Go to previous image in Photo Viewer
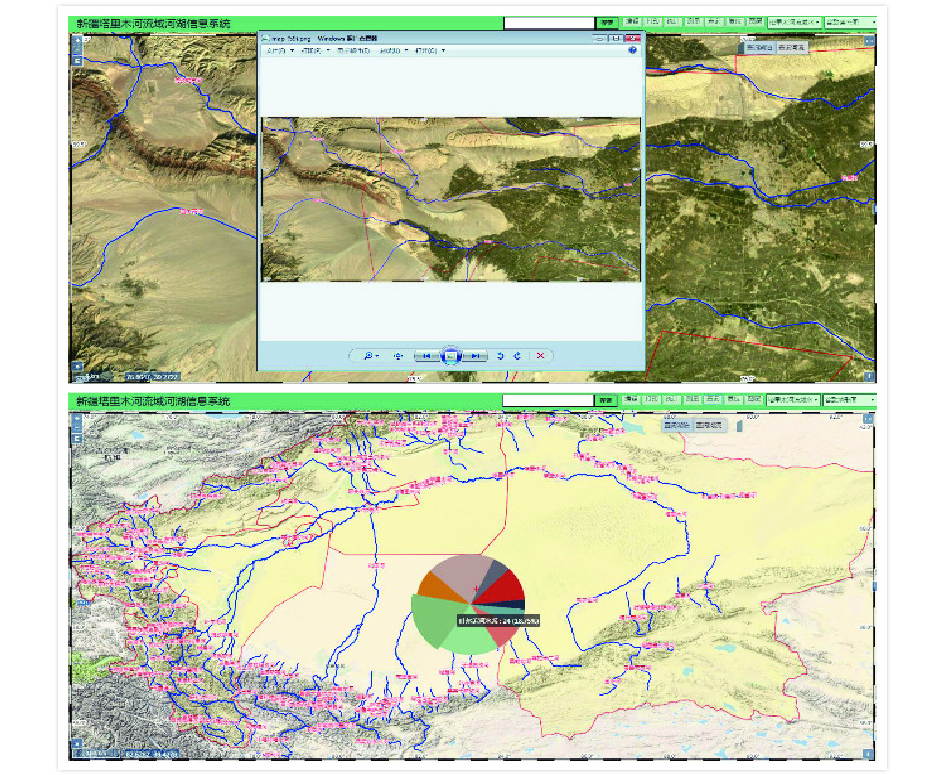The width and height of the screenshot is (946, 775). click(426, 356)
